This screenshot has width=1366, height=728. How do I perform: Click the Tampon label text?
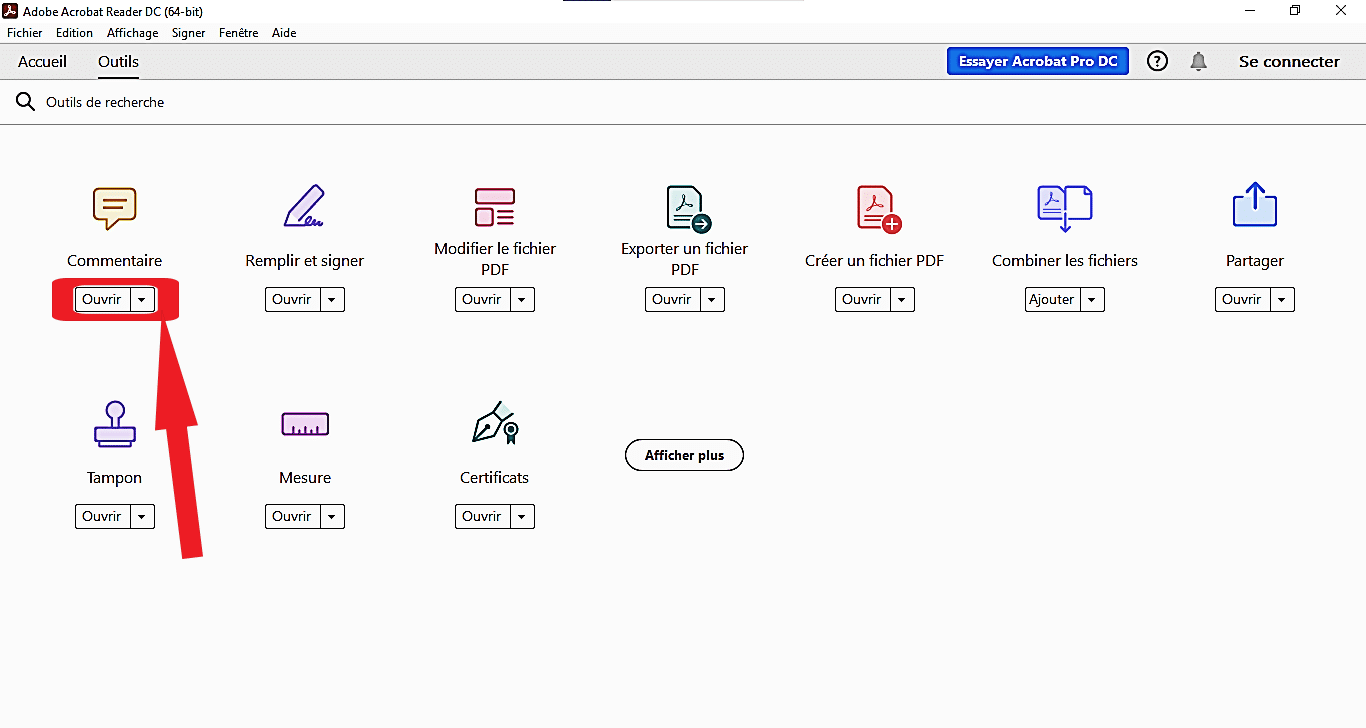click(115, 478)
